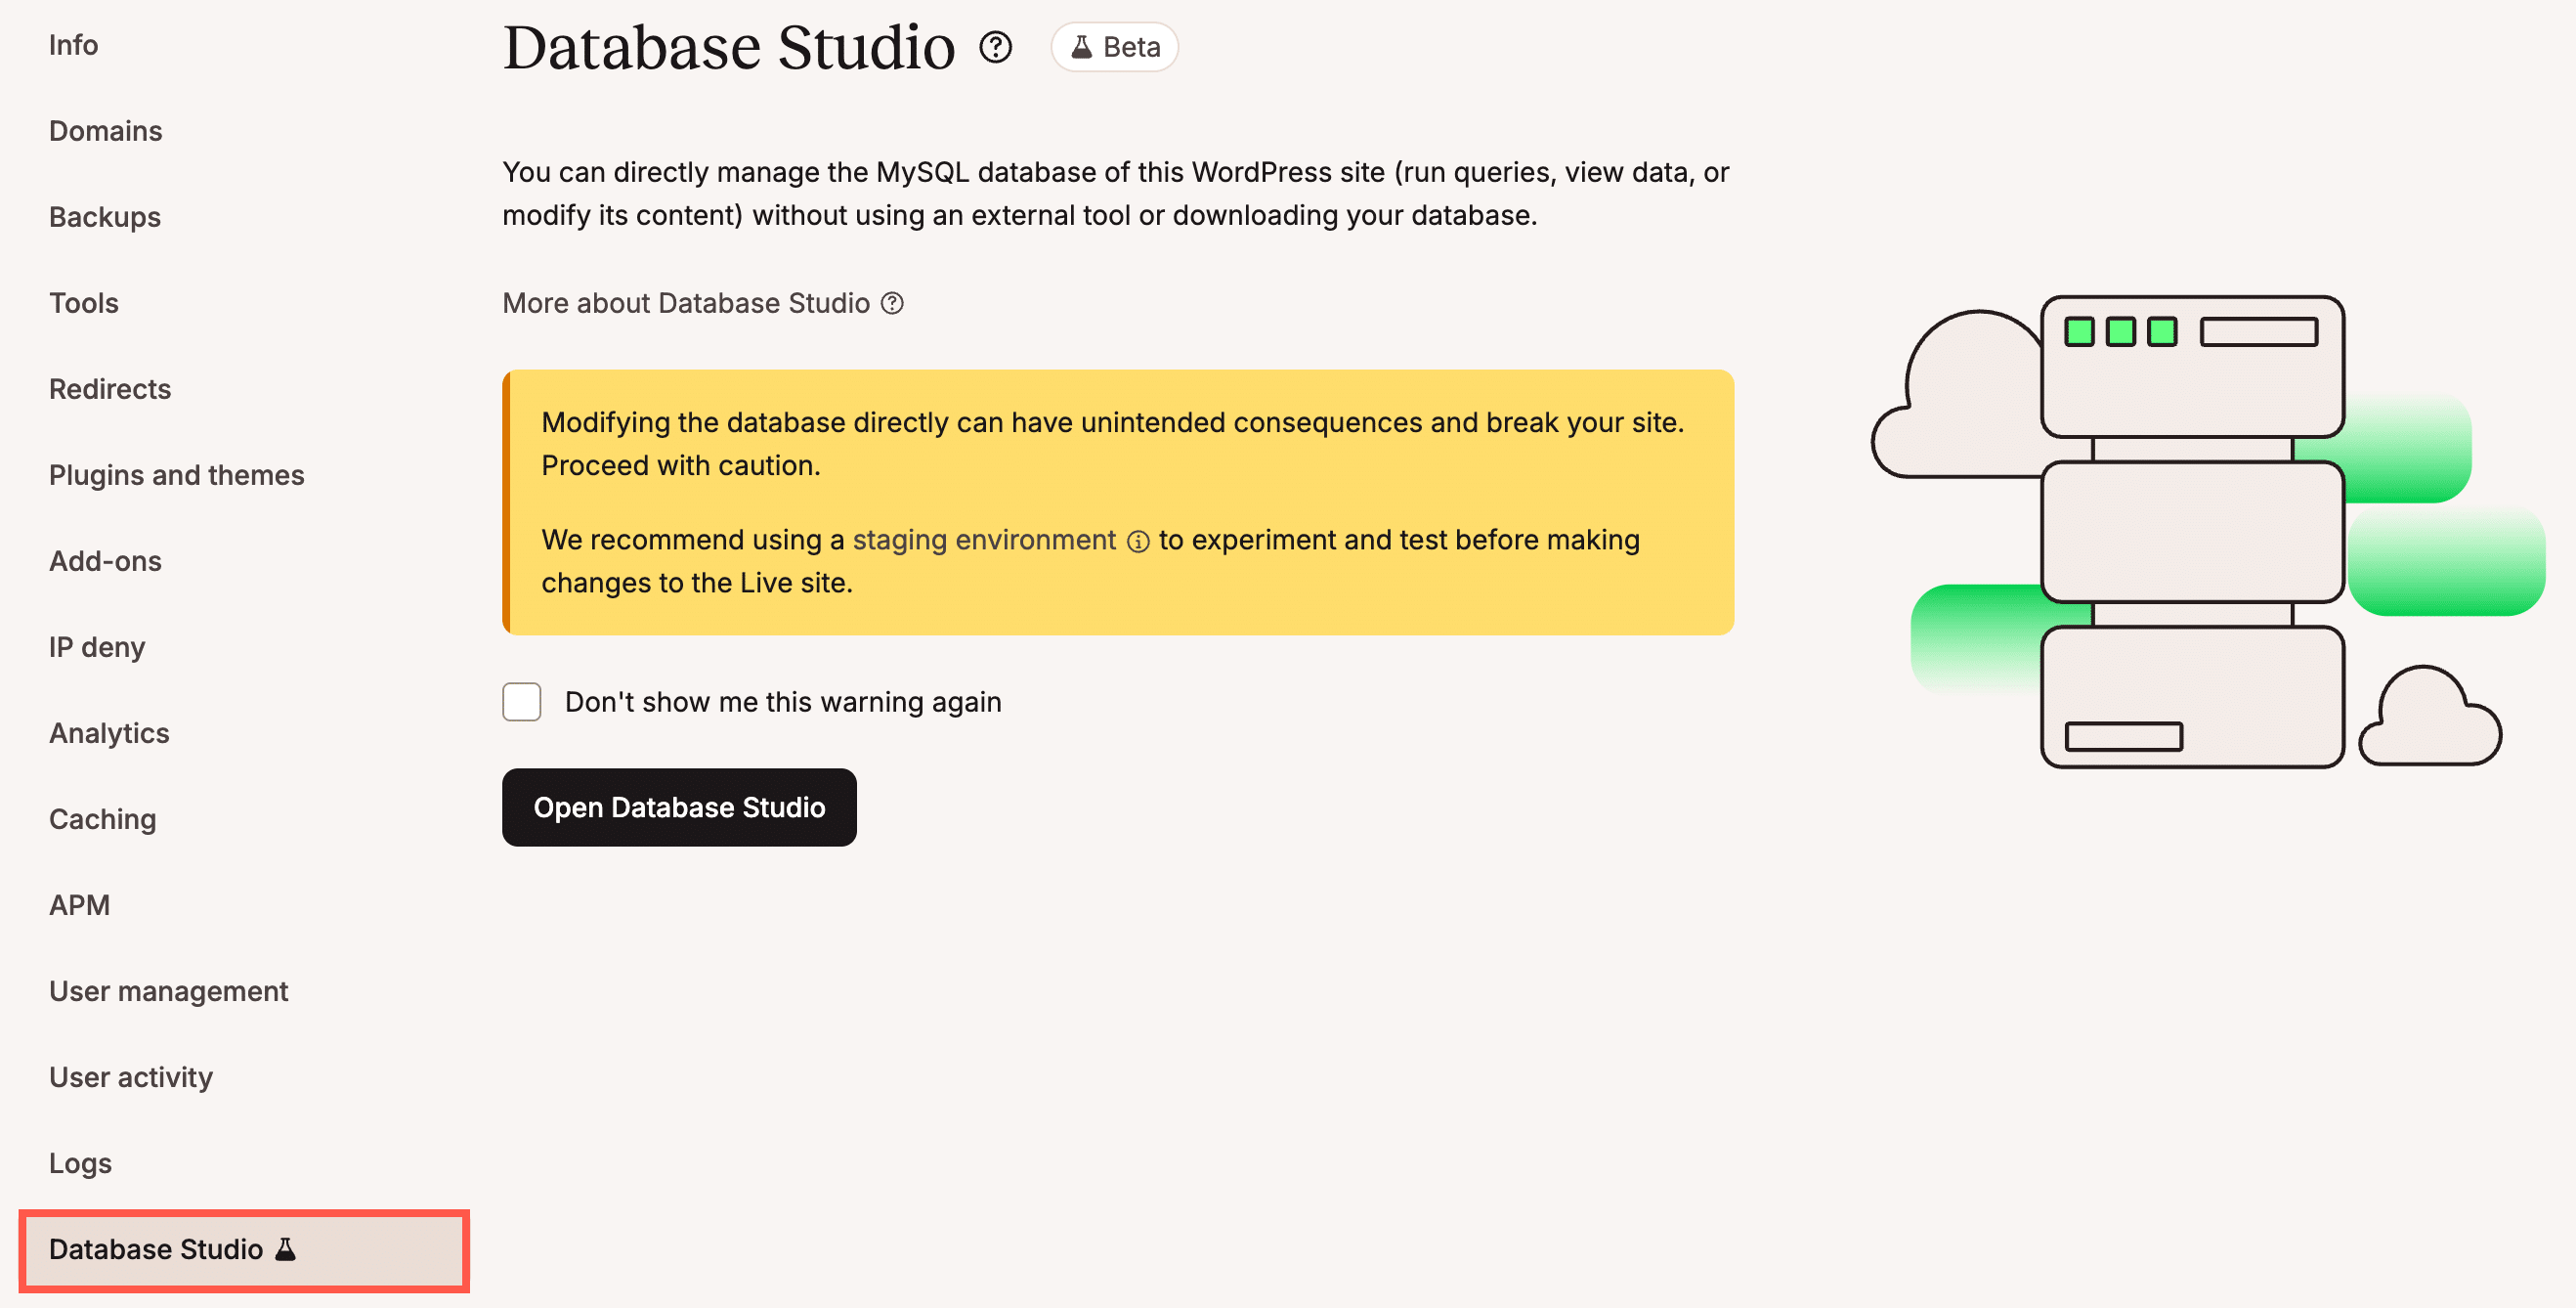Open IP deny settings
The height and width of the screenshot is (1308, 2576).
pyautogui.click(x=96, y=647)
